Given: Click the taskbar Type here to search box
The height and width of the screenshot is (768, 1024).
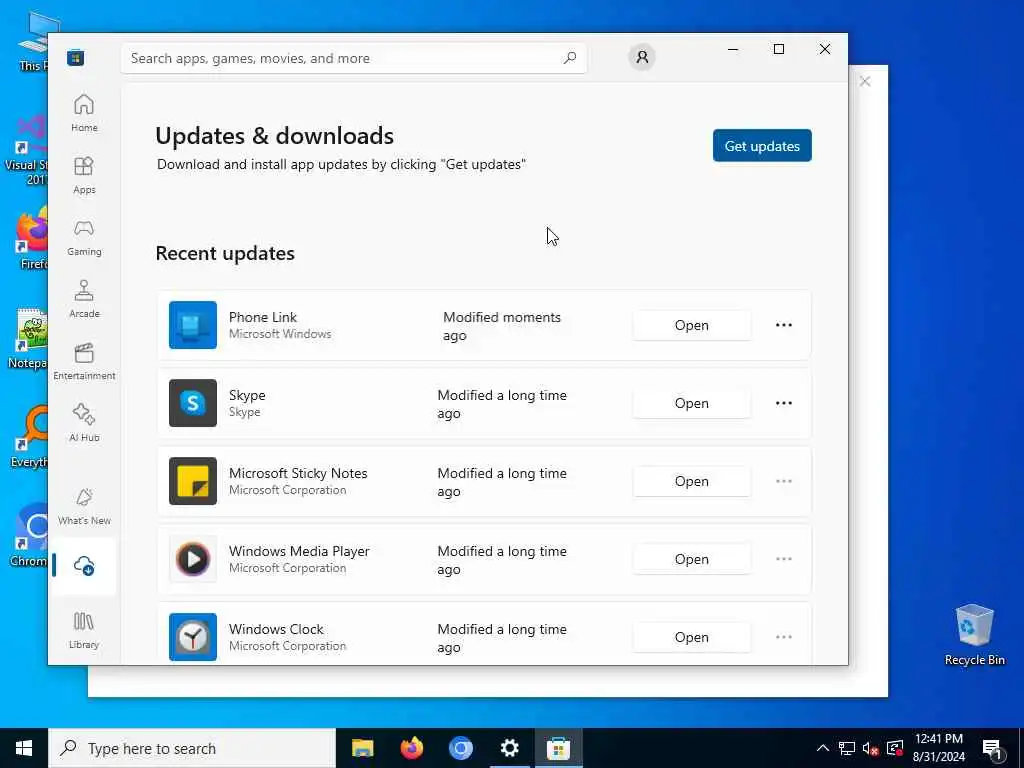Looking at the screenshot, I should 192,748.
